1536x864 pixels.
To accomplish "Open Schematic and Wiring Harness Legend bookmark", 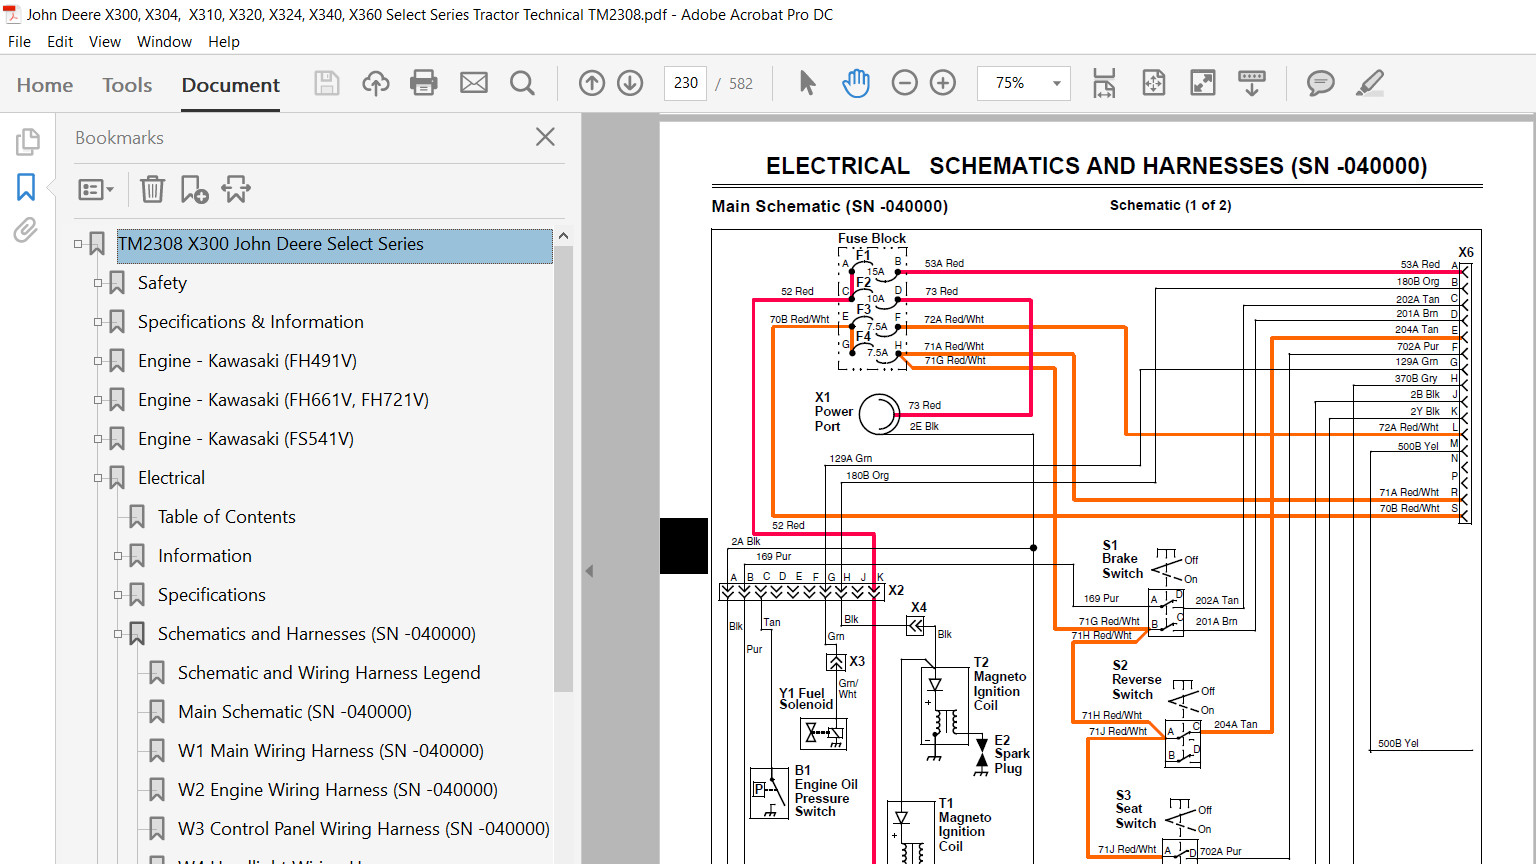I will tap(329, 673).
